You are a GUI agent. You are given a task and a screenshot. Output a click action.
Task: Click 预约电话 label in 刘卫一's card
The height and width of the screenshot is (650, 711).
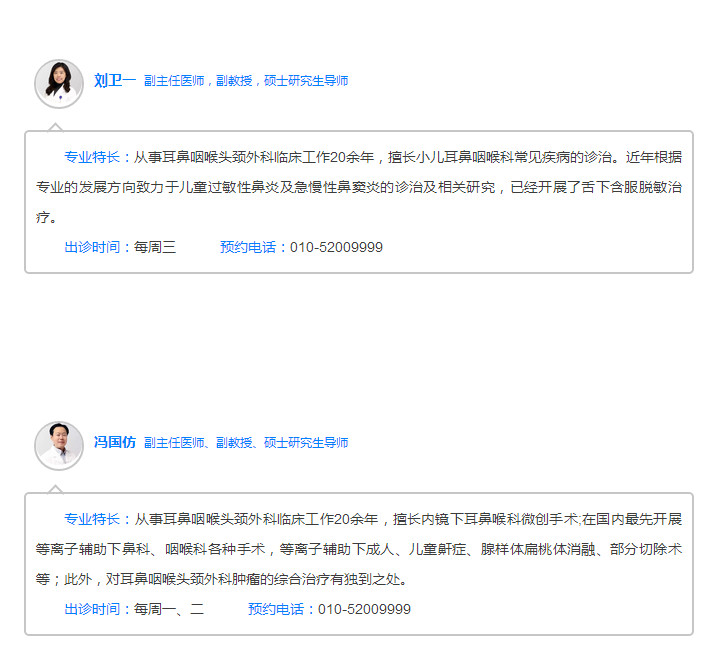pos(248,247)
